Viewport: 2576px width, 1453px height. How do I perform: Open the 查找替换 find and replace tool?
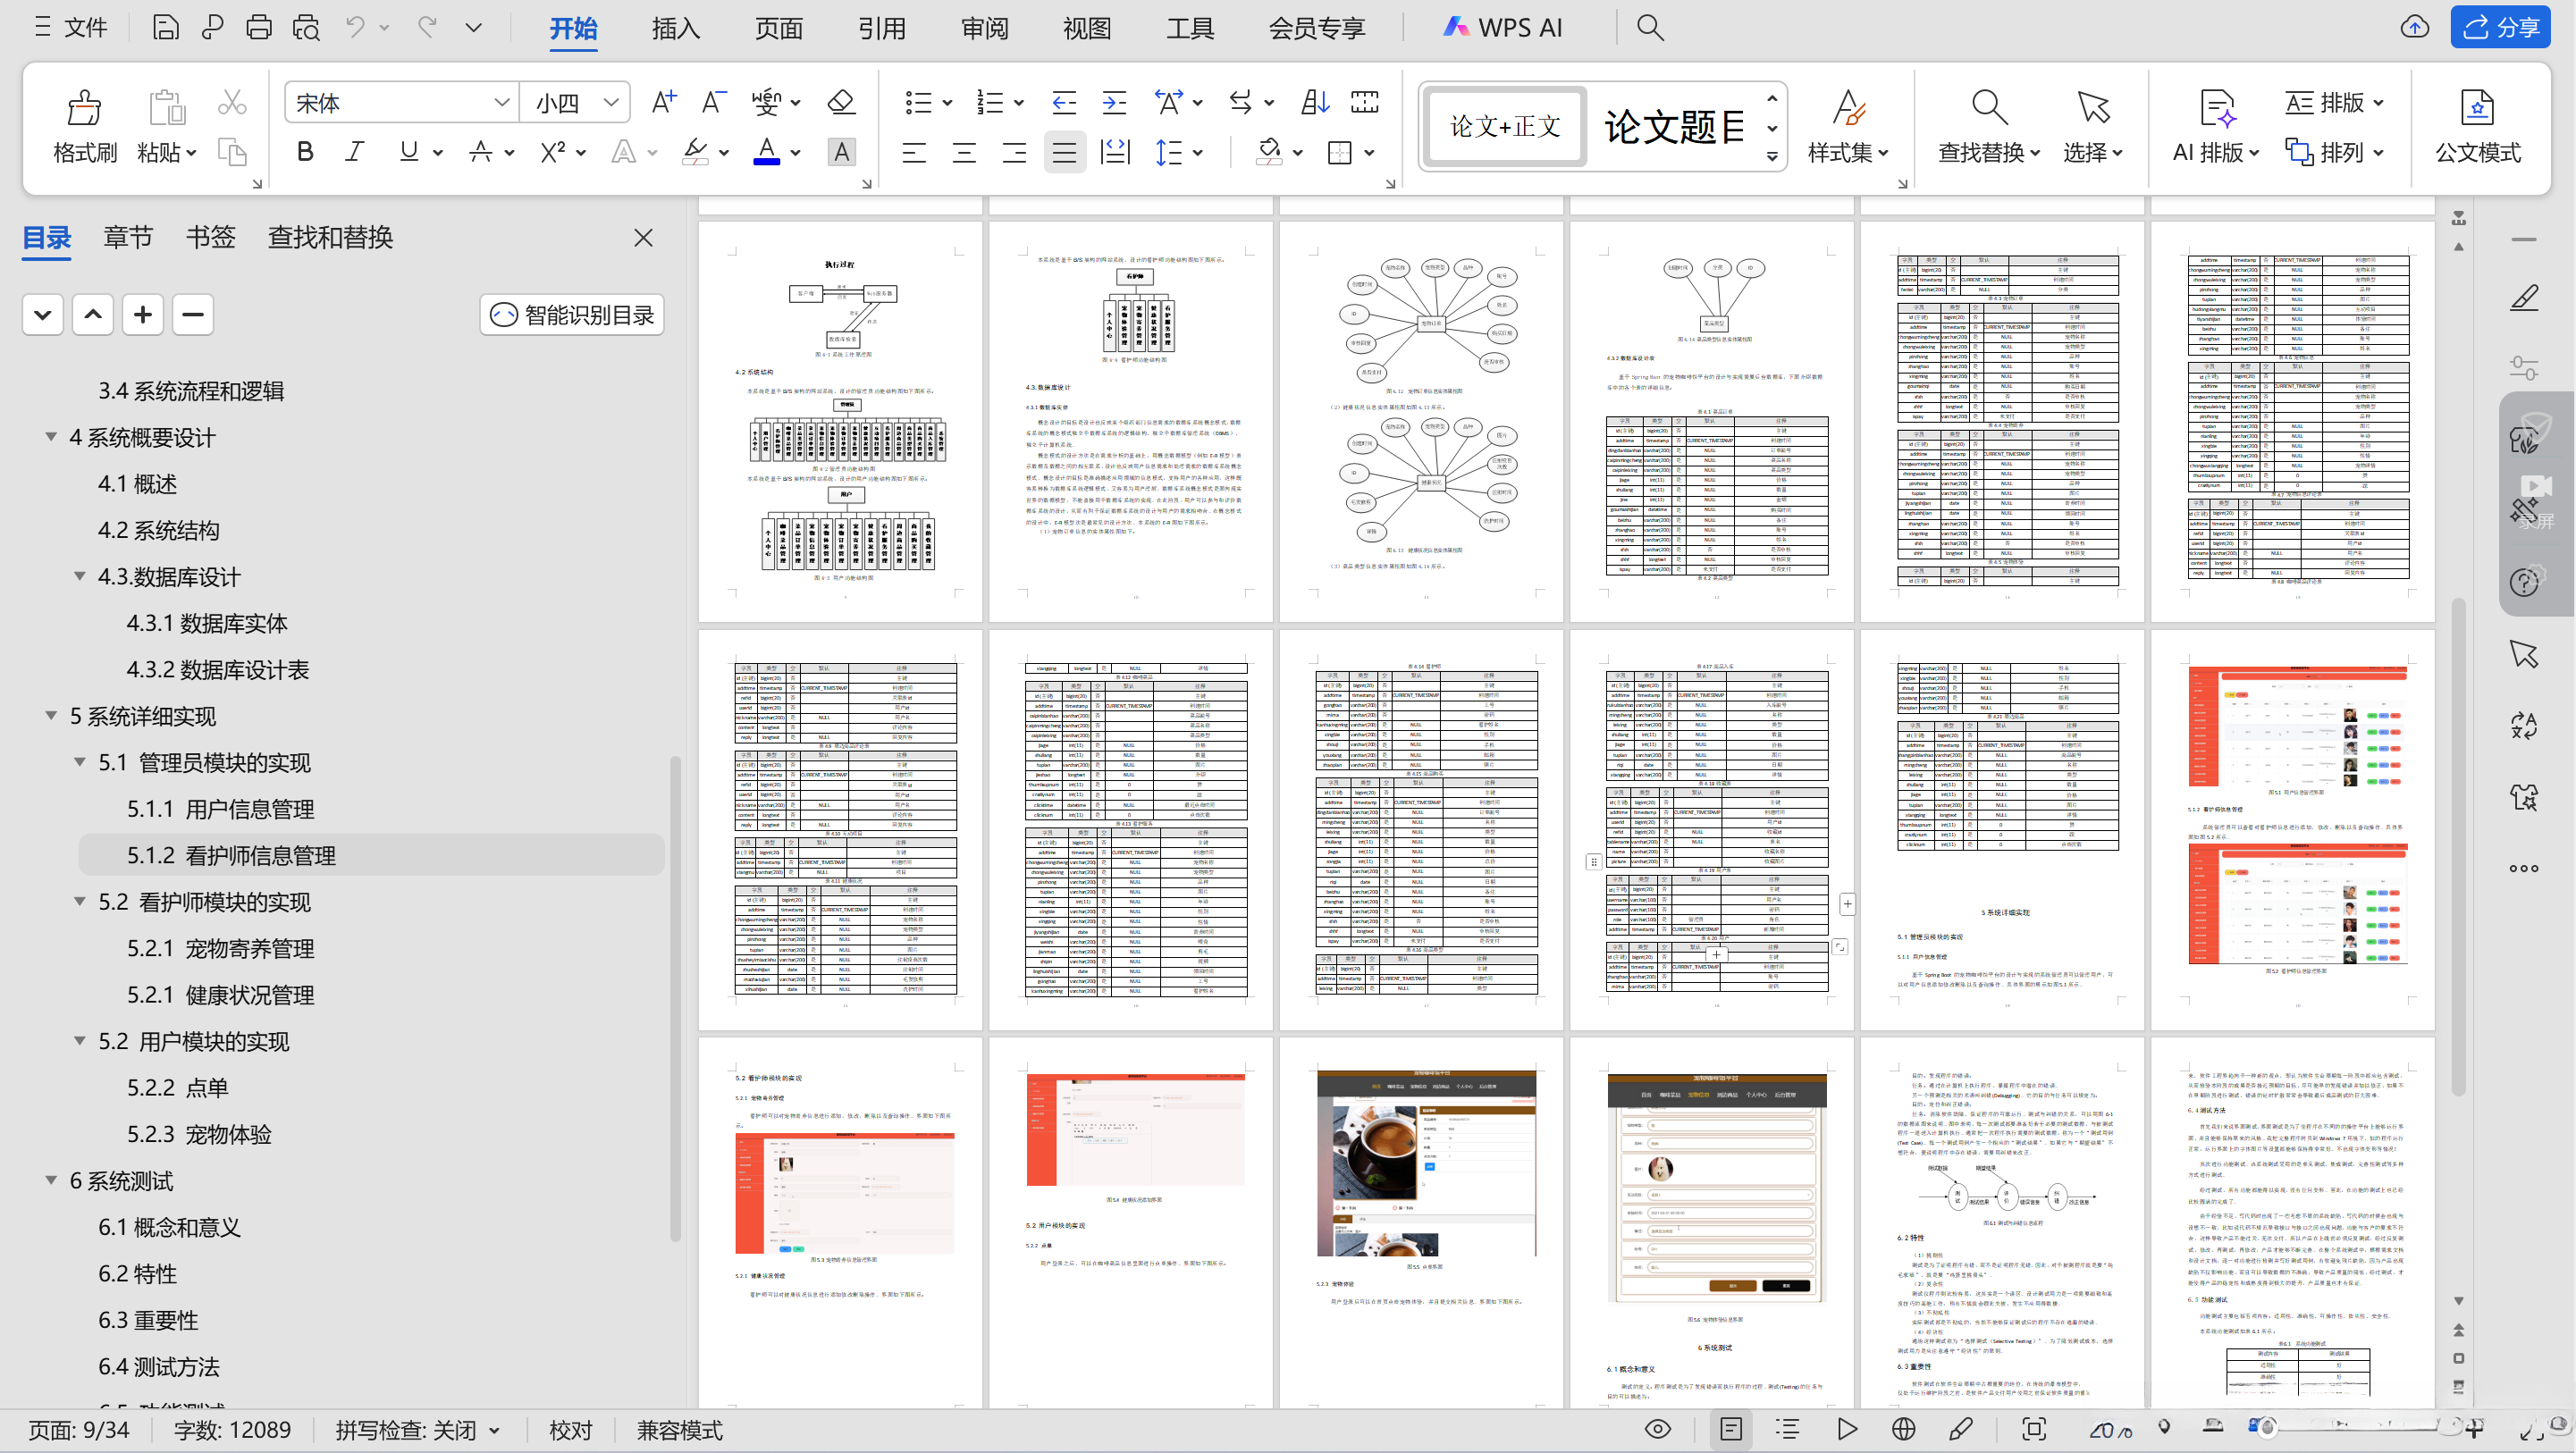click(x=1985, y=127)
